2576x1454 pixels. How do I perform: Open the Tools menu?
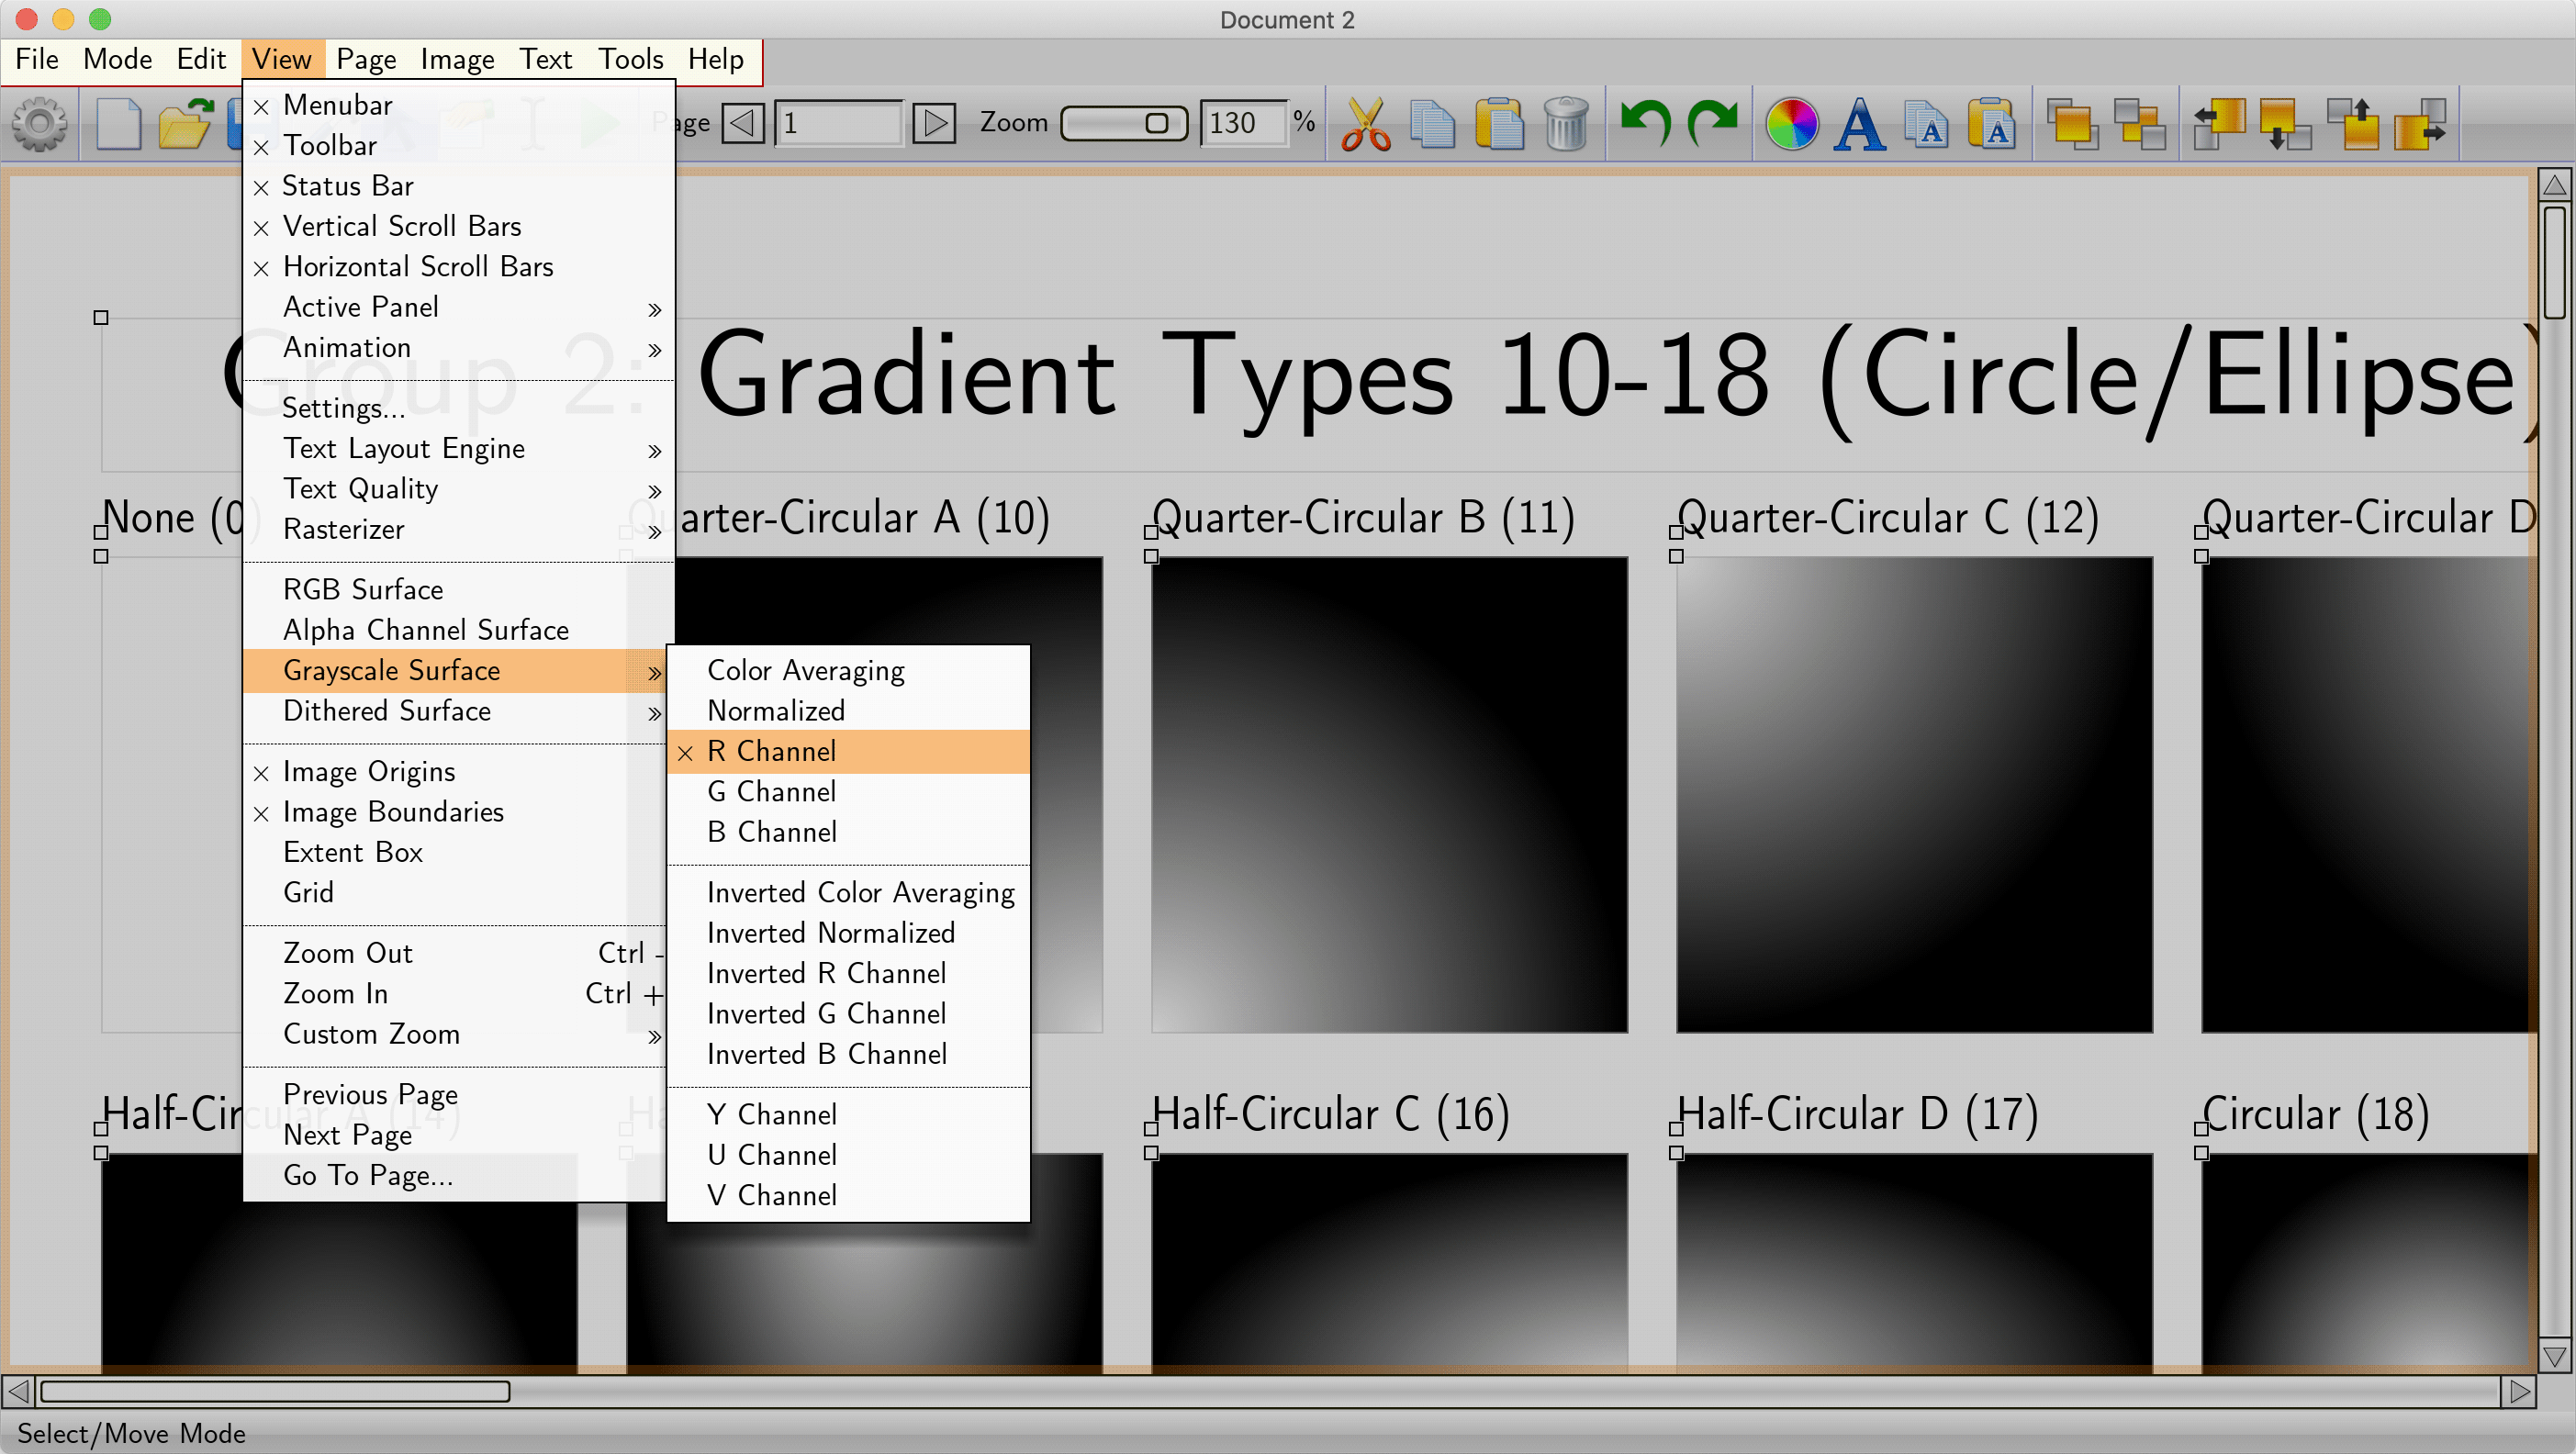(631, 59)
